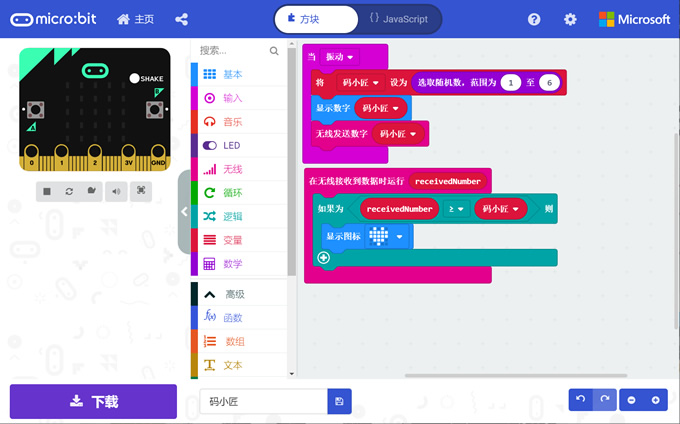Click the share project icon
Image resolution: width=680 pixels, height=424 pixels.
[x=181, y=19]
